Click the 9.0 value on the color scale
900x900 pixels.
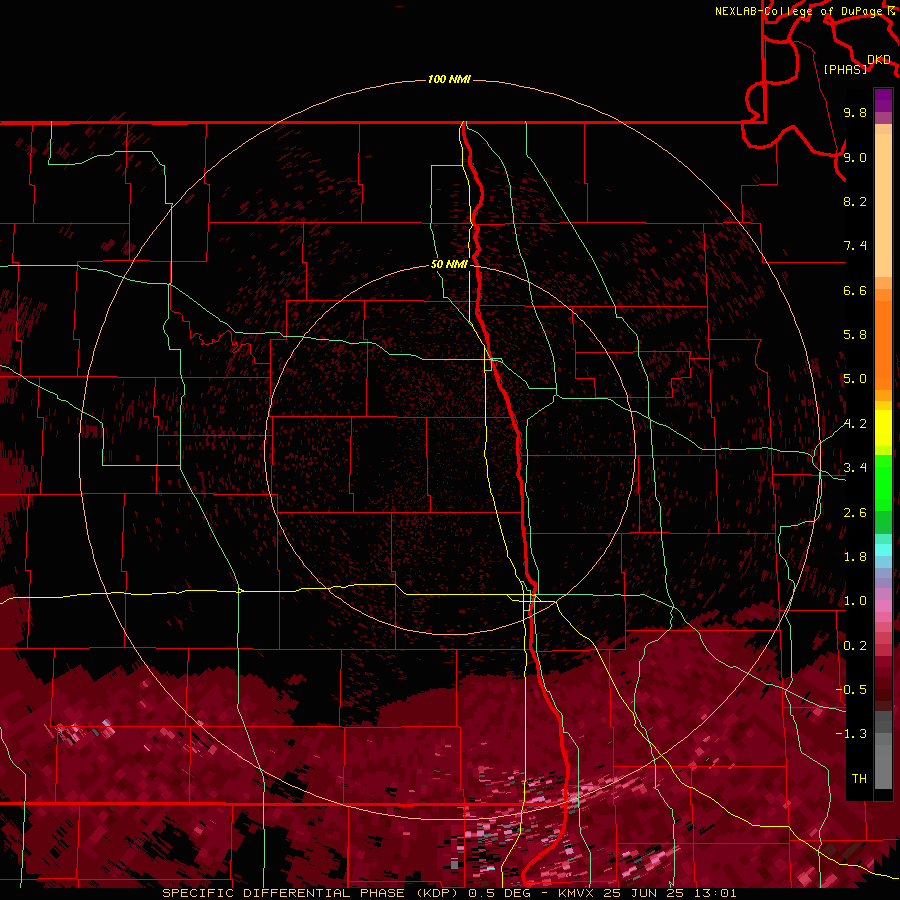pyautogui.click(x=855, y=157)
